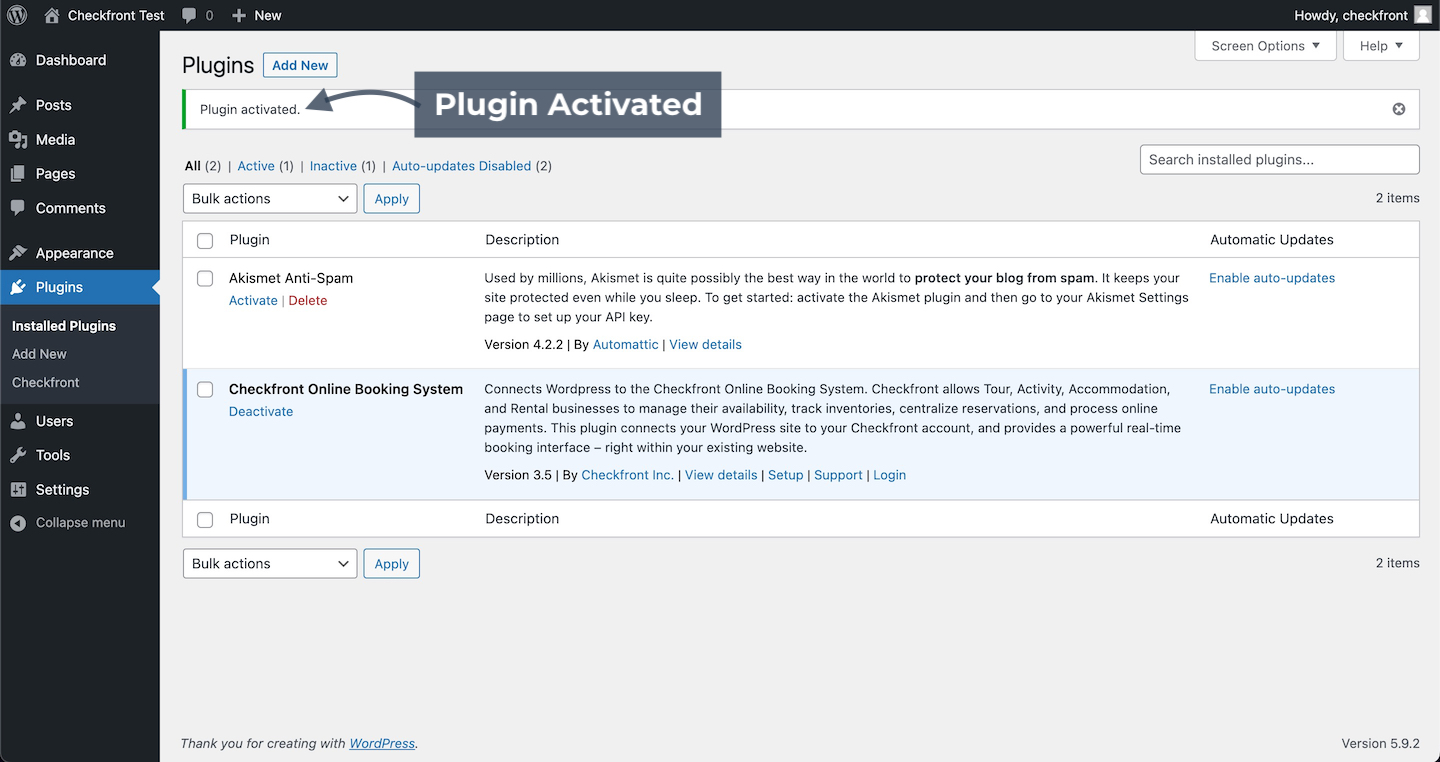Open the Checkfront Login link
Image resolution: width=1440 pixels, height=762 pixels.
[x=889, y=475]
